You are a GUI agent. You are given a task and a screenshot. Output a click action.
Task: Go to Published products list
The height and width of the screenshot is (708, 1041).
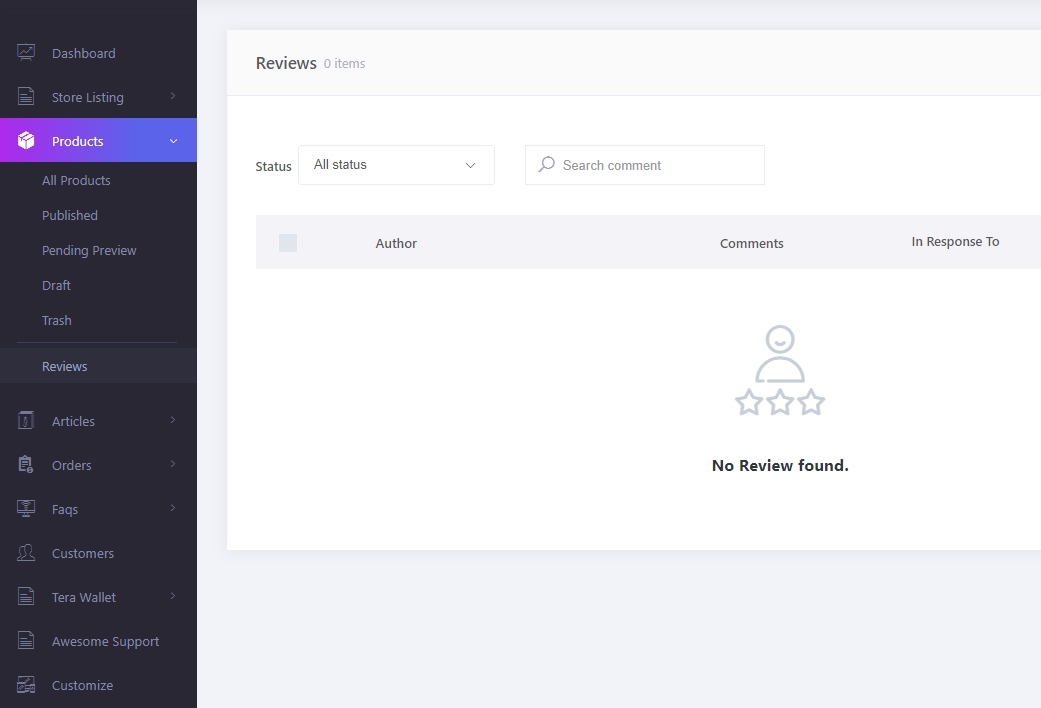pyautogui.click(x=70, y=215)
